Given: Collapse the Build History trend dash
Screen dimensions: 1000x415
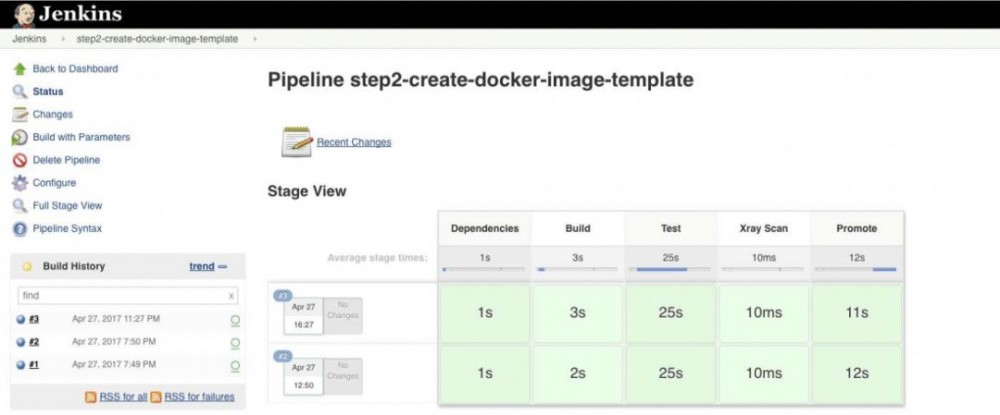Looking at the screenshot, I should (222, 267).
